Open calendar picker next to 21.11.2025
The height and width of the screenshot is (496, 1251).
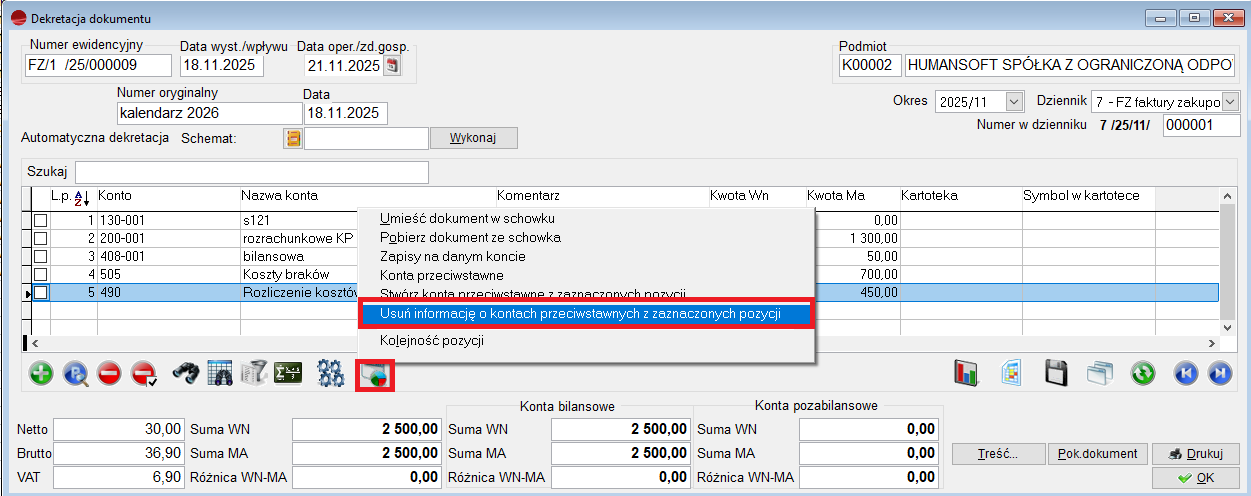pyautogui.click(x=392, y=66)
